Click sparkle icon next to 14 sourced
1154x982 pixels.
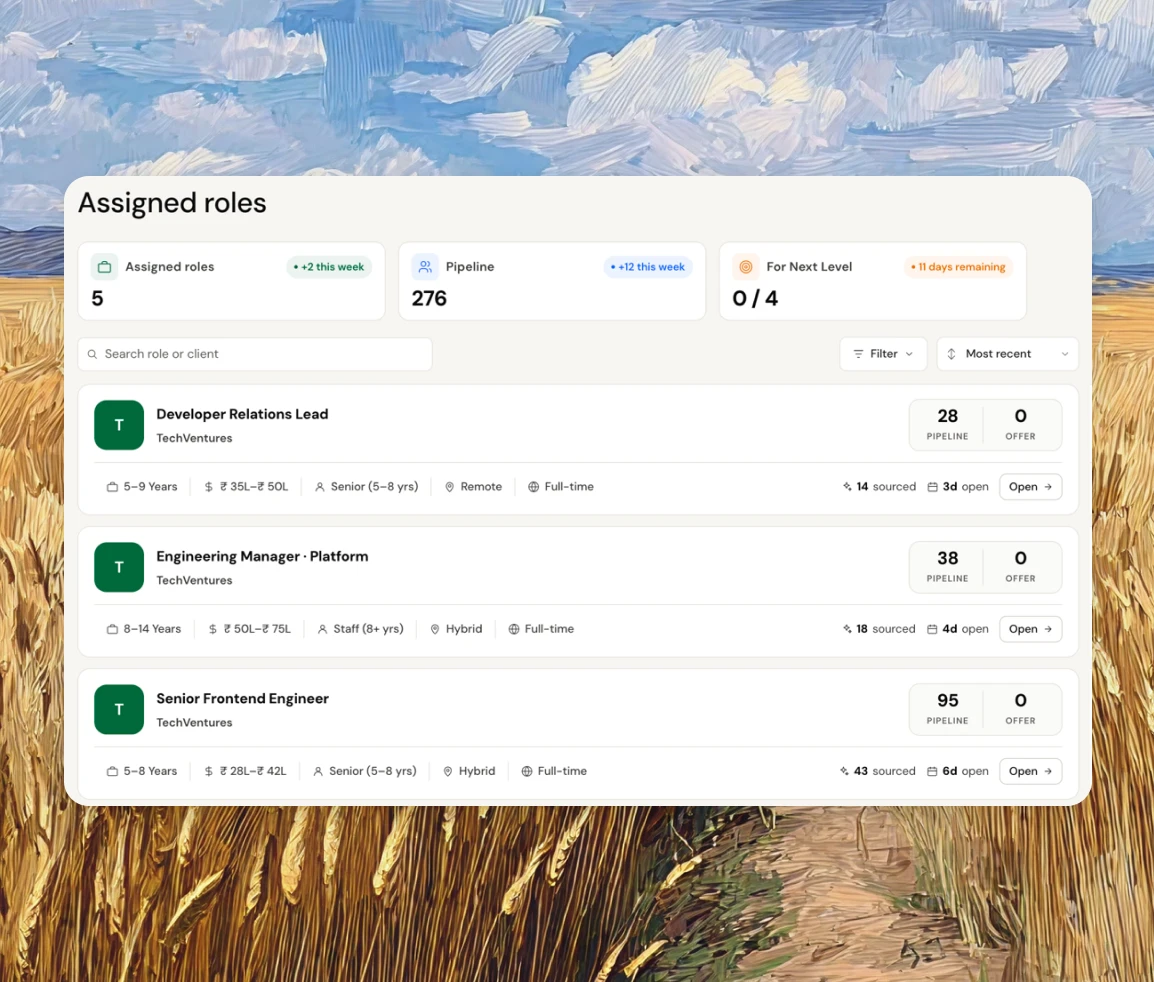(847, 487)
